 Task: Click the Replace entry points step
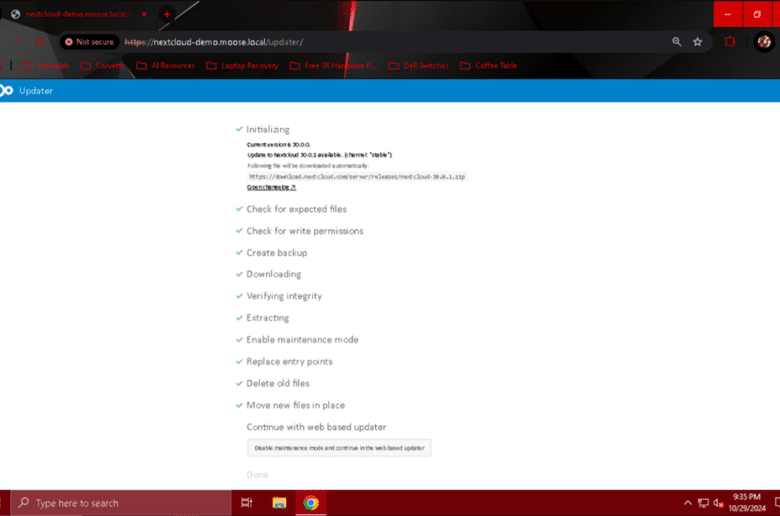click(290, 362)
